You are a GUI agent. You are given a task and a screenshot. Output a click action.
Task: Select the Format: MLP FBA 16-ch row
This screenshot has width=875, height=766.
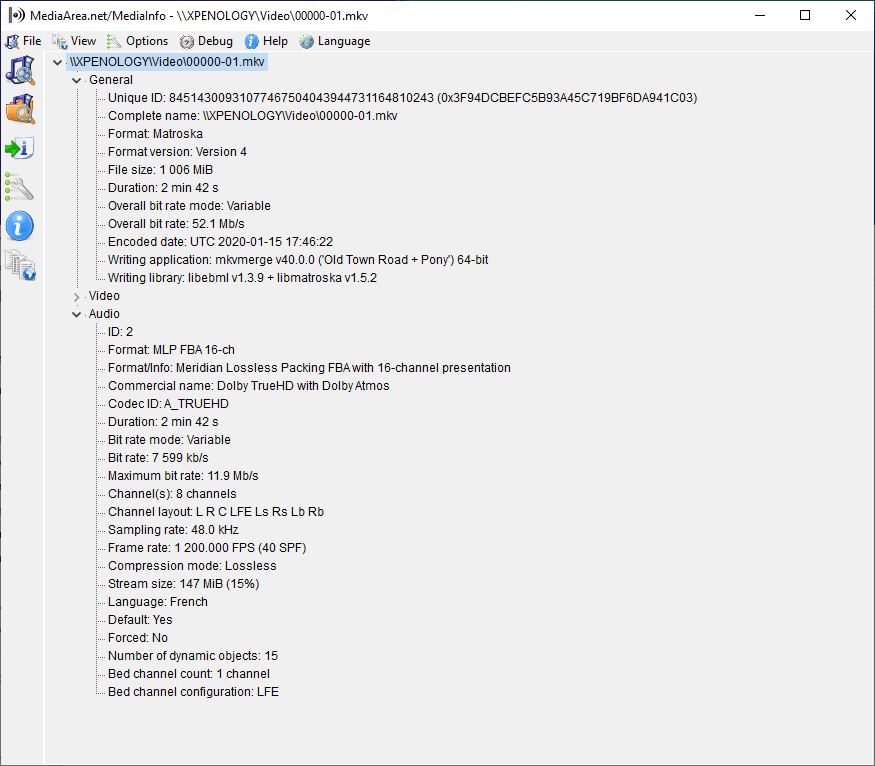171,350
